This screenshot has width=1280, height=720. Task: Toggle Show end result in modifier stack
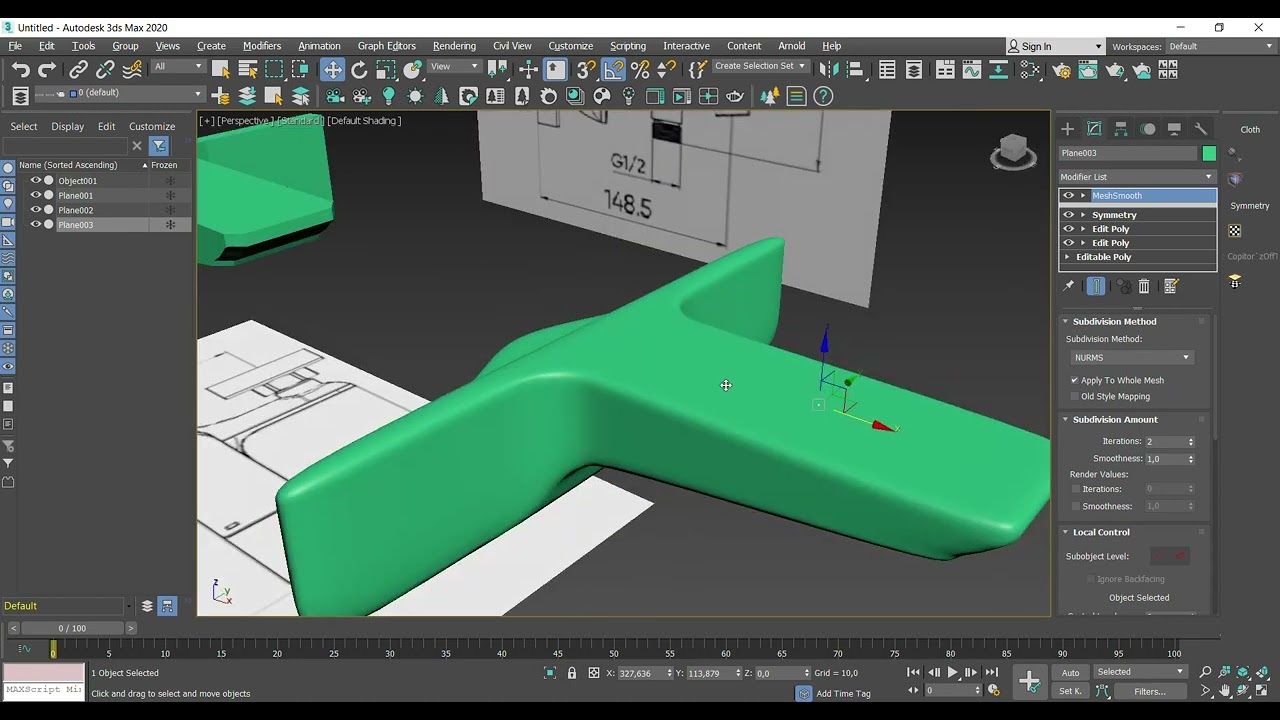click(x=1096, y=286)
